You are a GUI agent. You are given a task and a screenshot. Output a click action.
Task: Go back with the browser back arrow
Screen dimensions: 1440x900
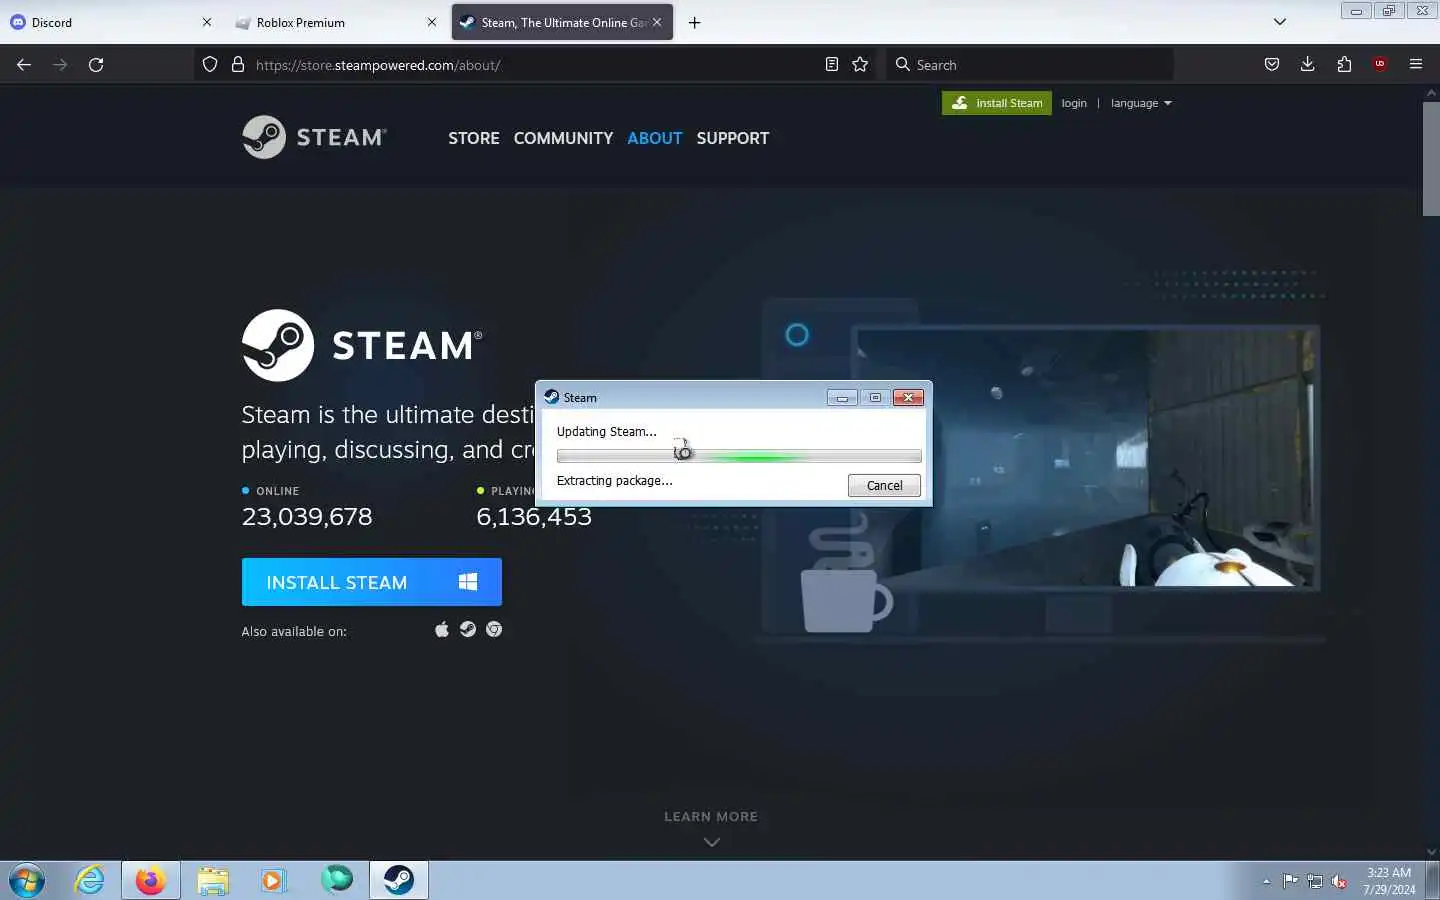pyautogui.click(x=24, y=64)
